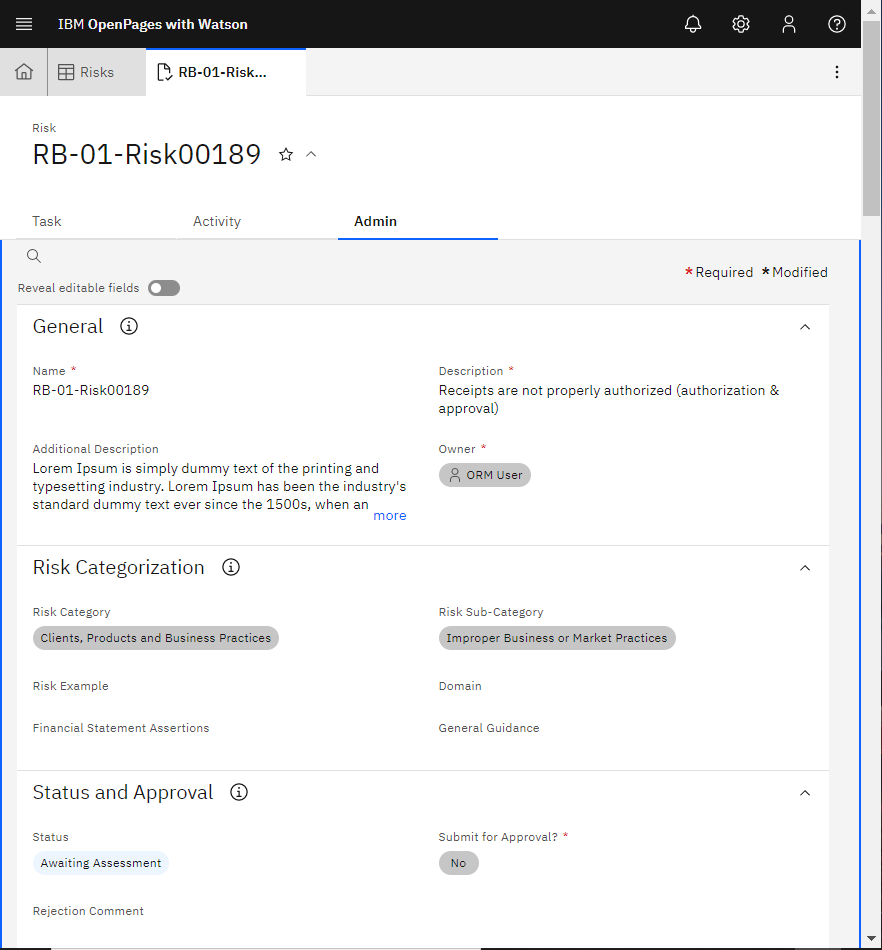Open the overflow three-dot menu on tab bar
Image resolution: width=882 pixels, height=950 pixels.
[x=837, y=71]
